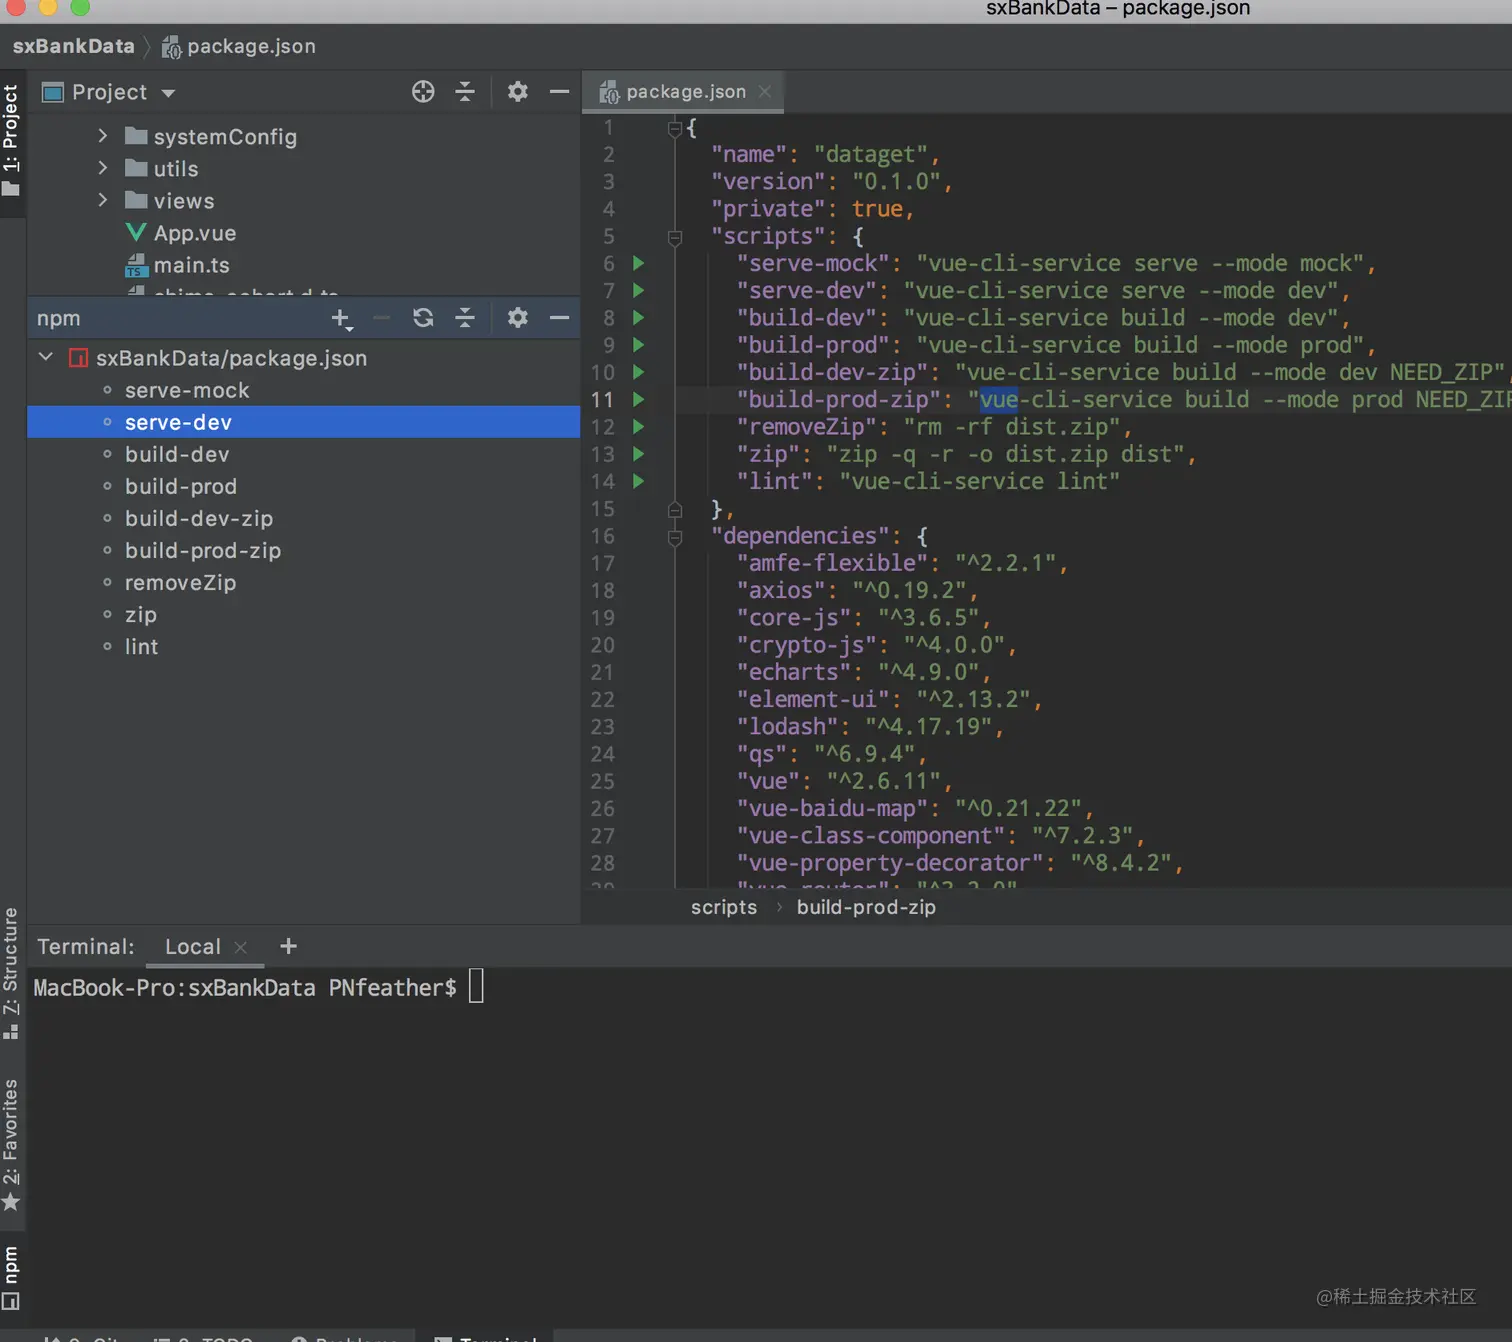
Task: Collapse all in the Project panel toolbar
Action: [465, 92]
